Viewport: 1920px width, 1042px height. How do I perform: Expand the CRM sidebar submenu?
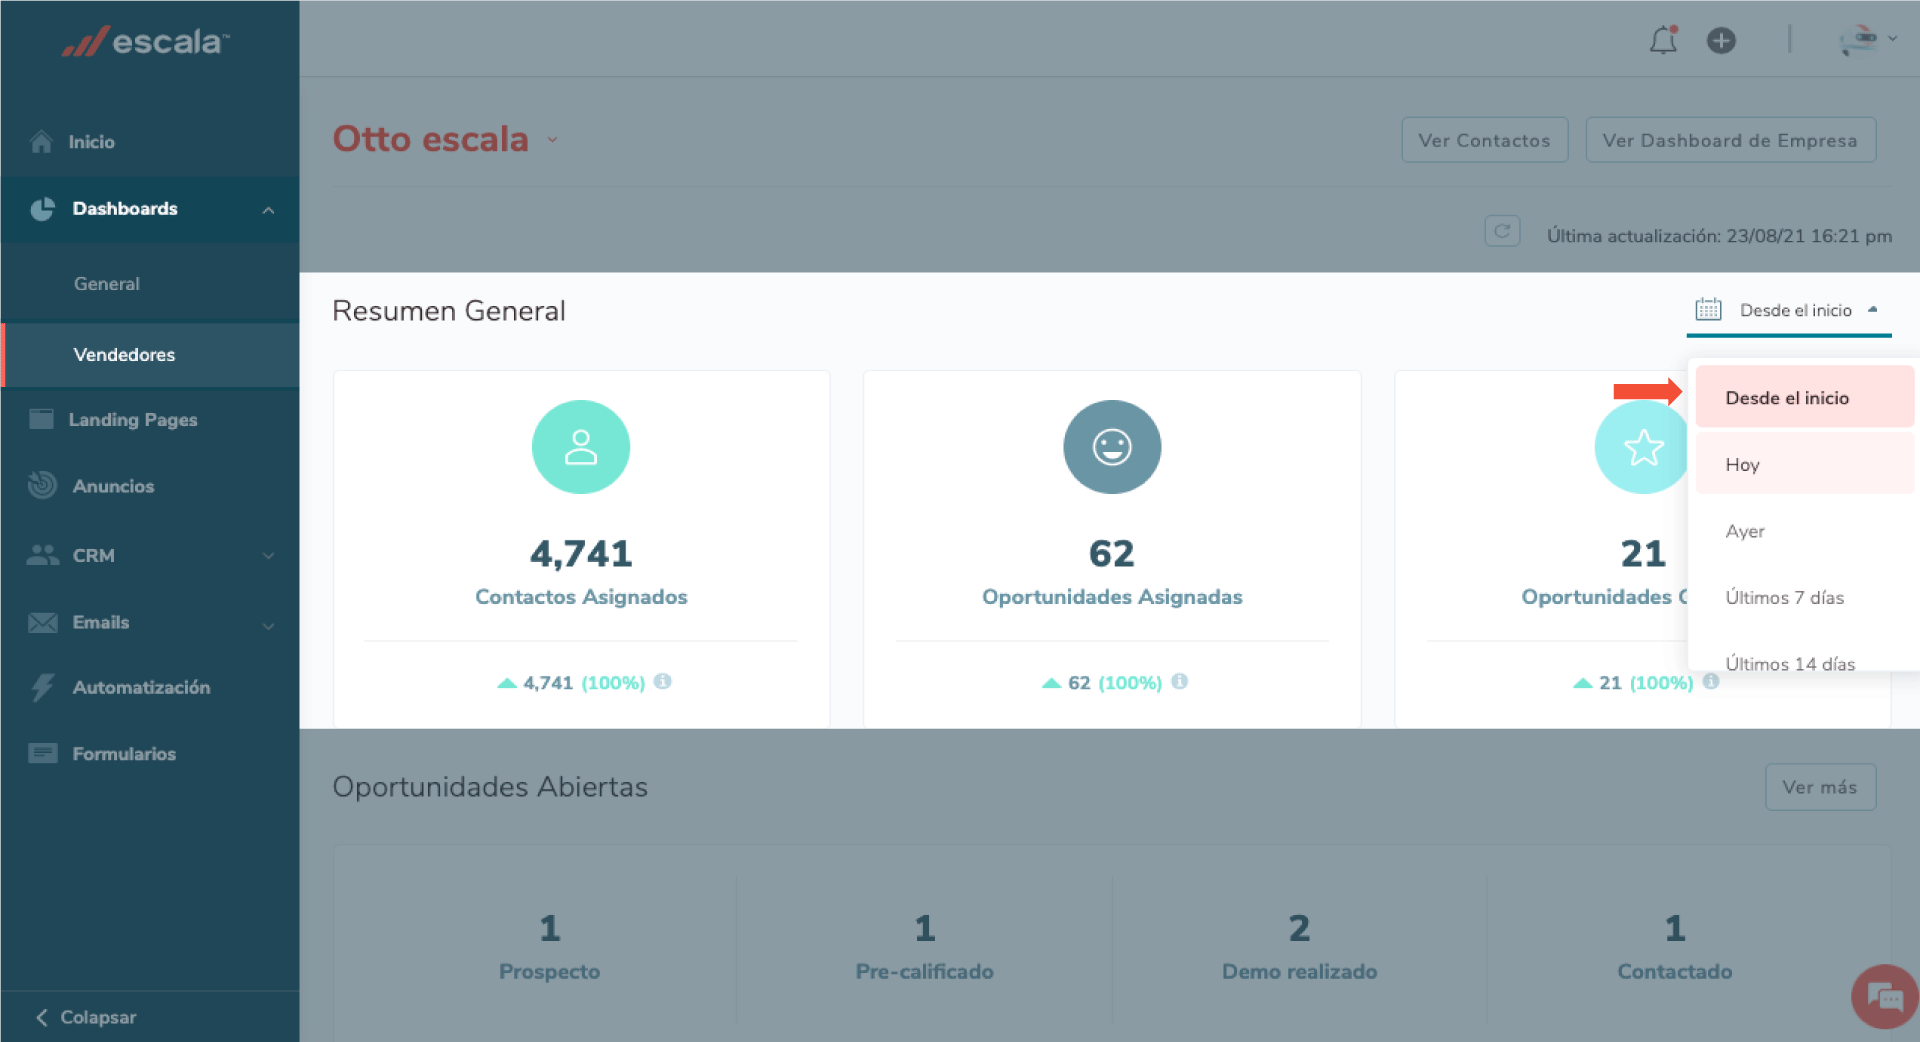pos(268,556)
